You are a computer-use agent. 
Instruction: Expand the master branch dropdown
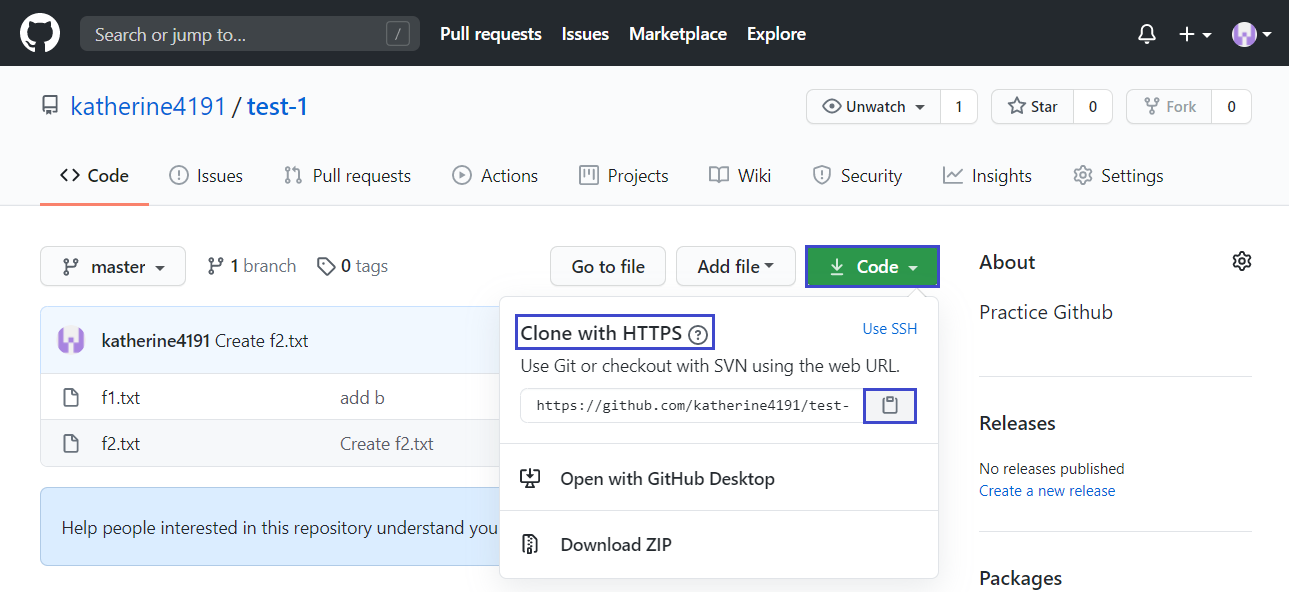click(113, 266)
